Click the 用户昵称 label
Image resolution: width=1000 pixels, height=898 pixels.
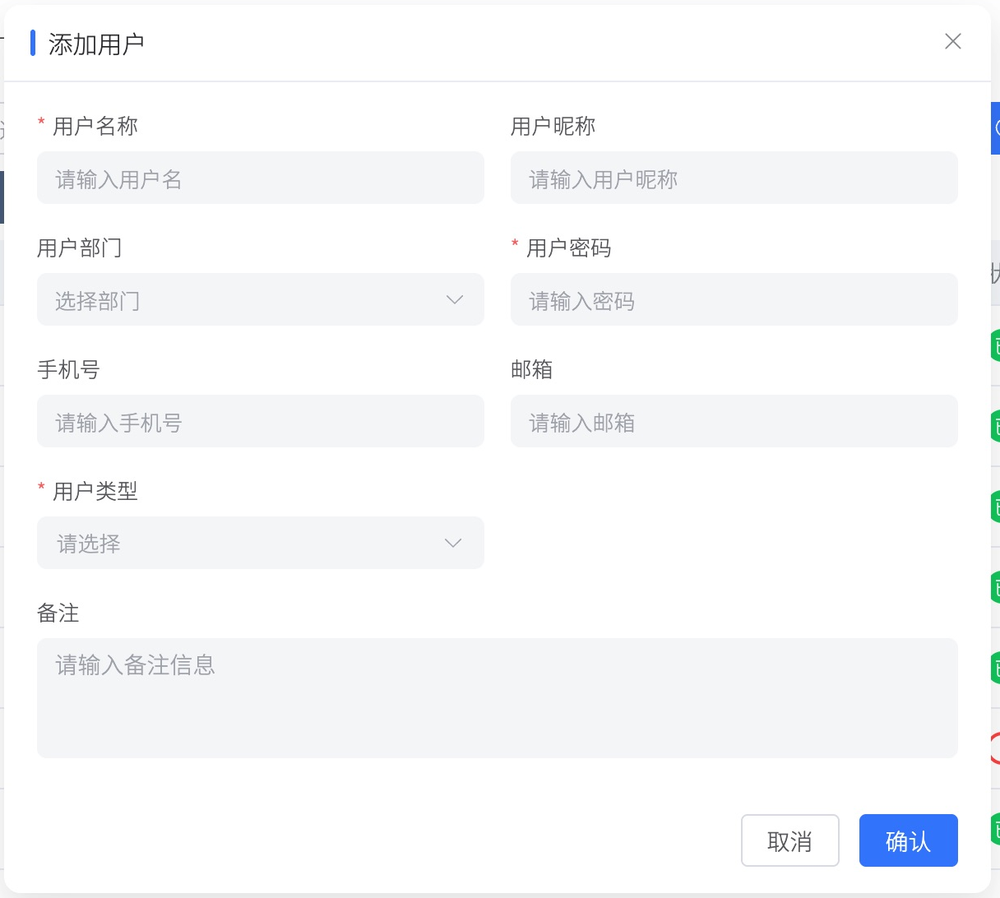[553, 126]
